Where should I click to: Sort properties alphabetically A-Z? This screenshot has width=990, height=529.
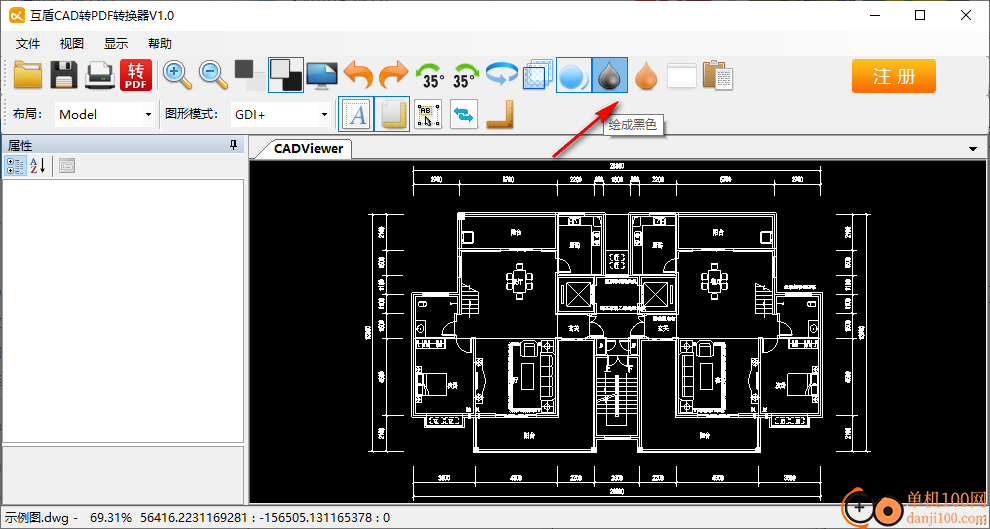[x=37, y=165]
